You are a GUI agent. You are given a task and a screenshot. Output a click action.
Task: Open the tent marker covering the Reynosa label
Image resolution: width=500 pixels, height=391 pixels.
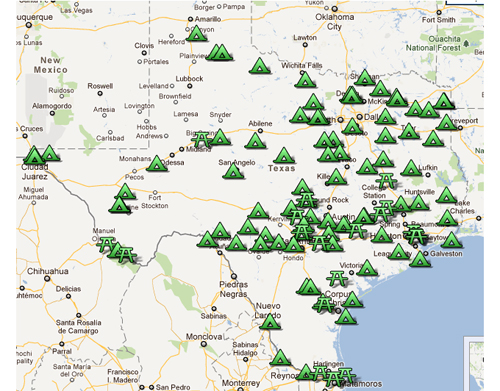305,372
